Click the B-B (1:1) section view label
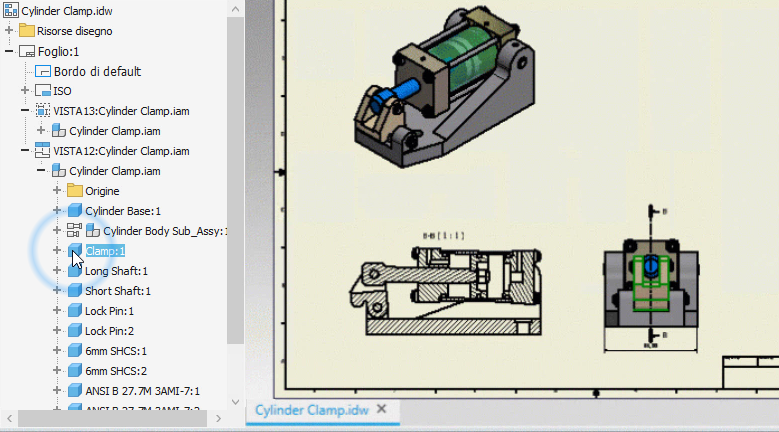The width and height of the screenshot is (779, 432). click(x=444, y=235)
